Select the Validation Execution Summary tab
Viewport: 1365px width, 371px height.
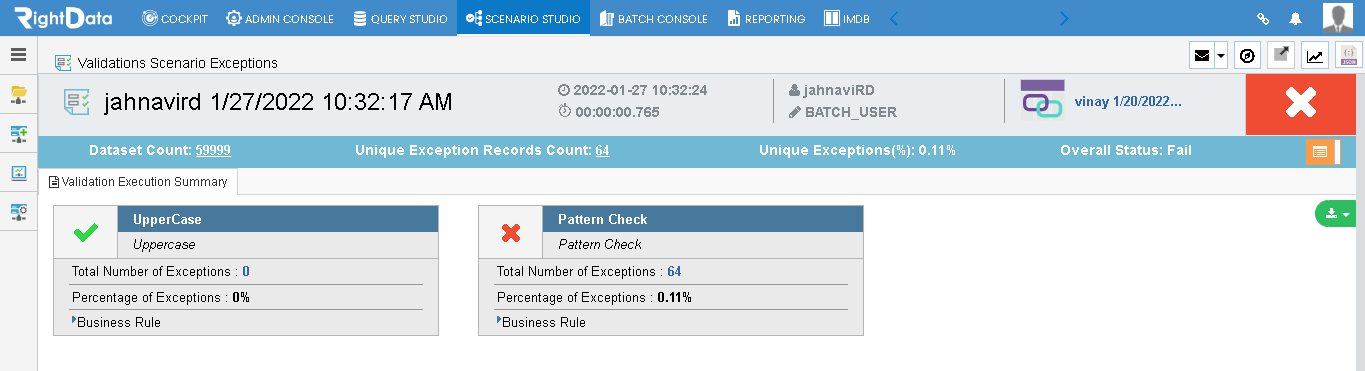tap(138, 182)
